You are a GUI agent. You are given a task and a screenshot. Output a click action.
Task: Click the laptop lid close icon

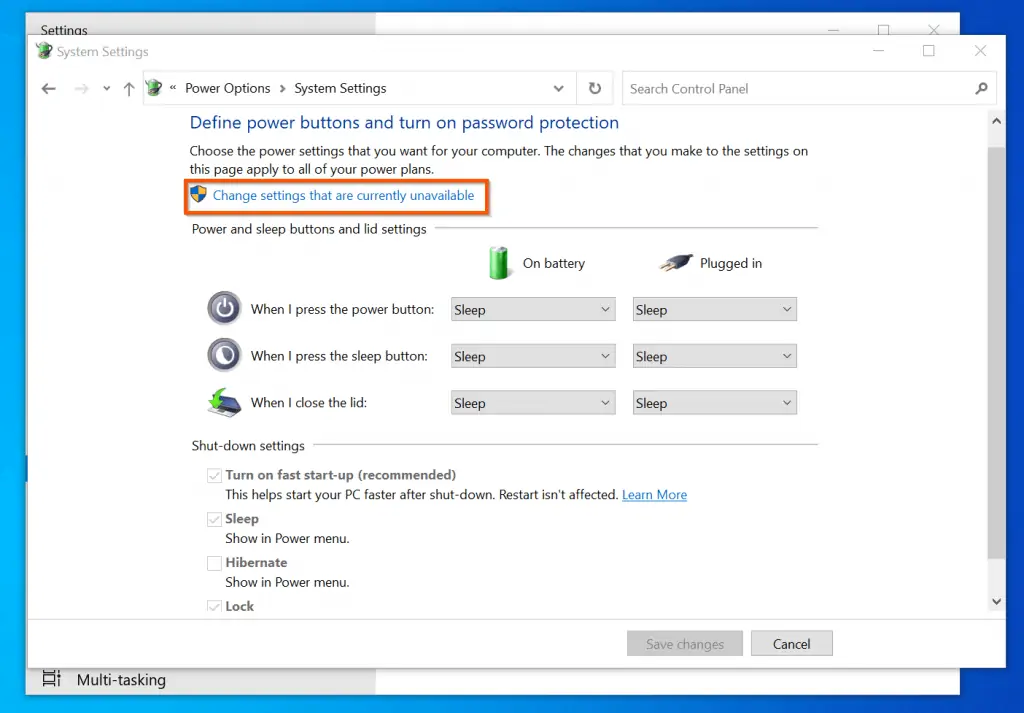pos(224,402)
